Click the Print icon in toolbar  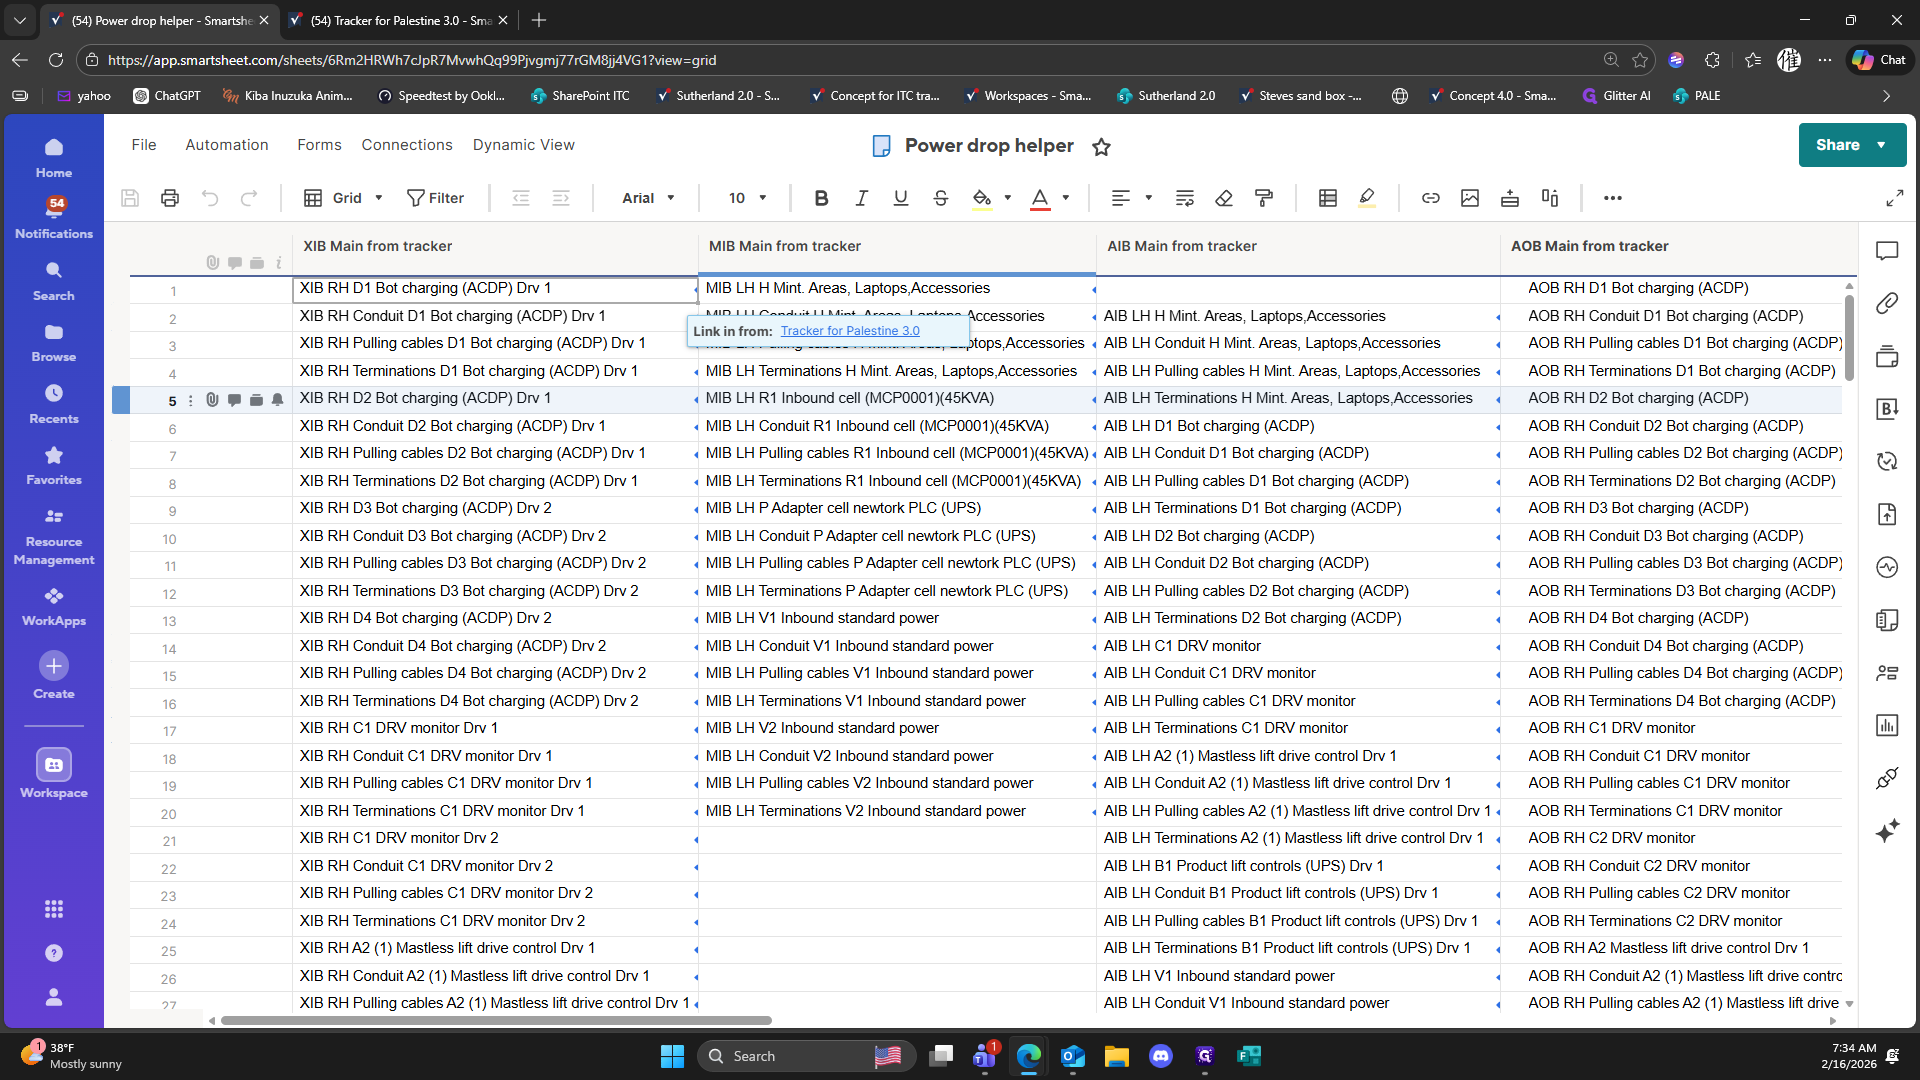pyautogui.click(x=170, y=198)
